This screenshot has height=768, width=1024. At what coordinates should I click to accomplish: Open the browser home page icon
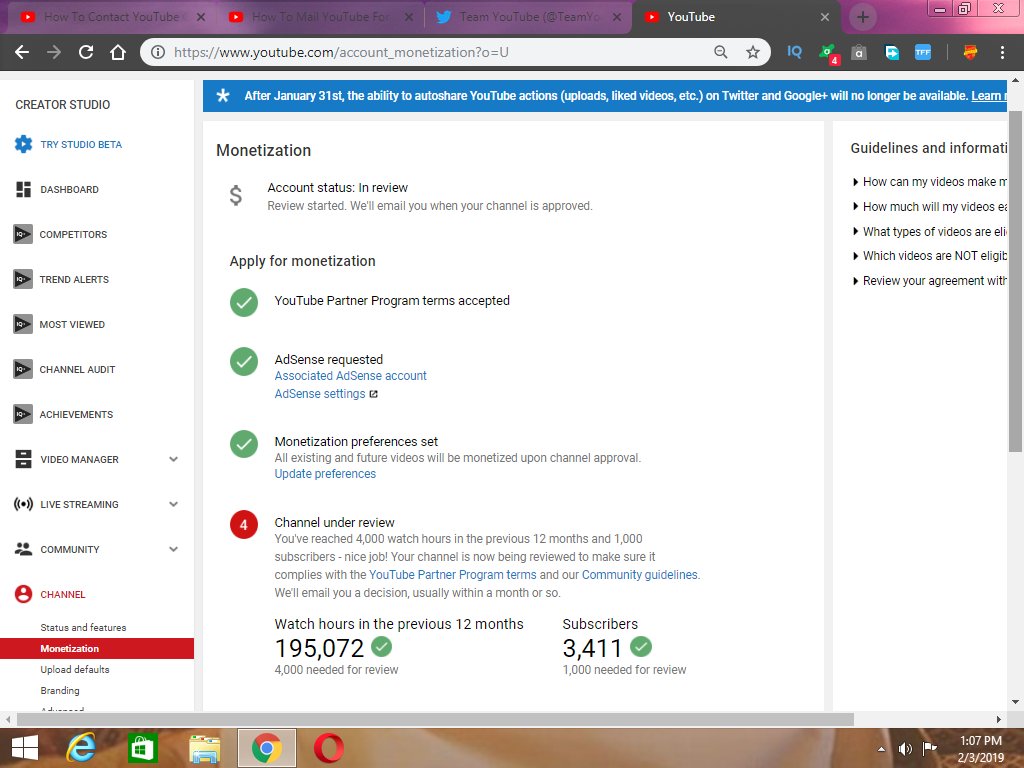118,52
